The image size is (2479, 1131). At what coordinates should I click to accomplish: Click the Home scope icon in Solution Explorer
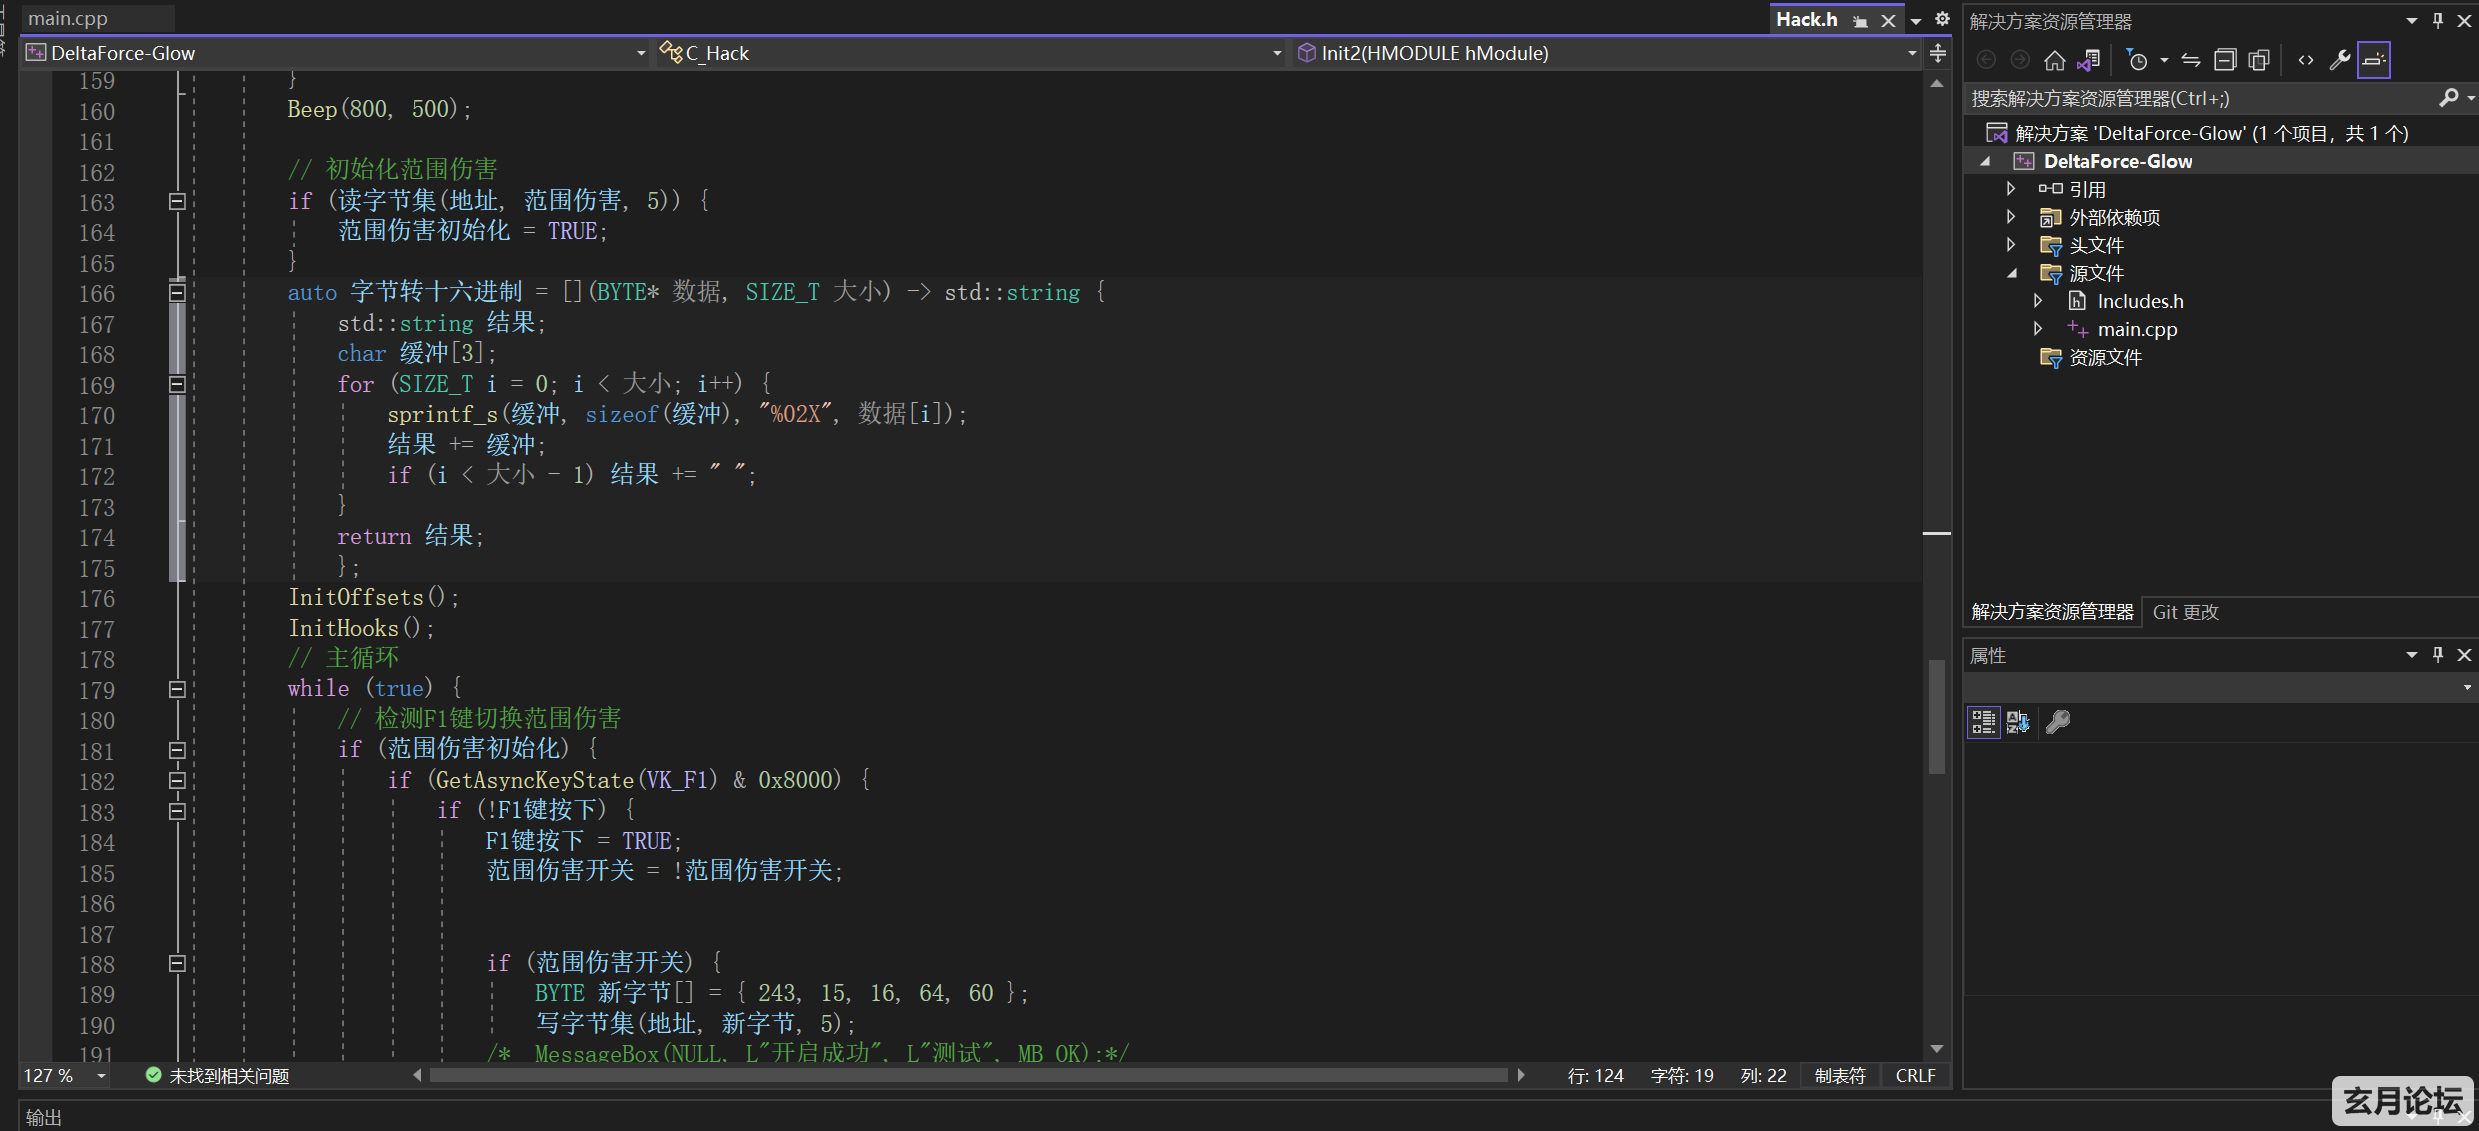[2055, 59]
